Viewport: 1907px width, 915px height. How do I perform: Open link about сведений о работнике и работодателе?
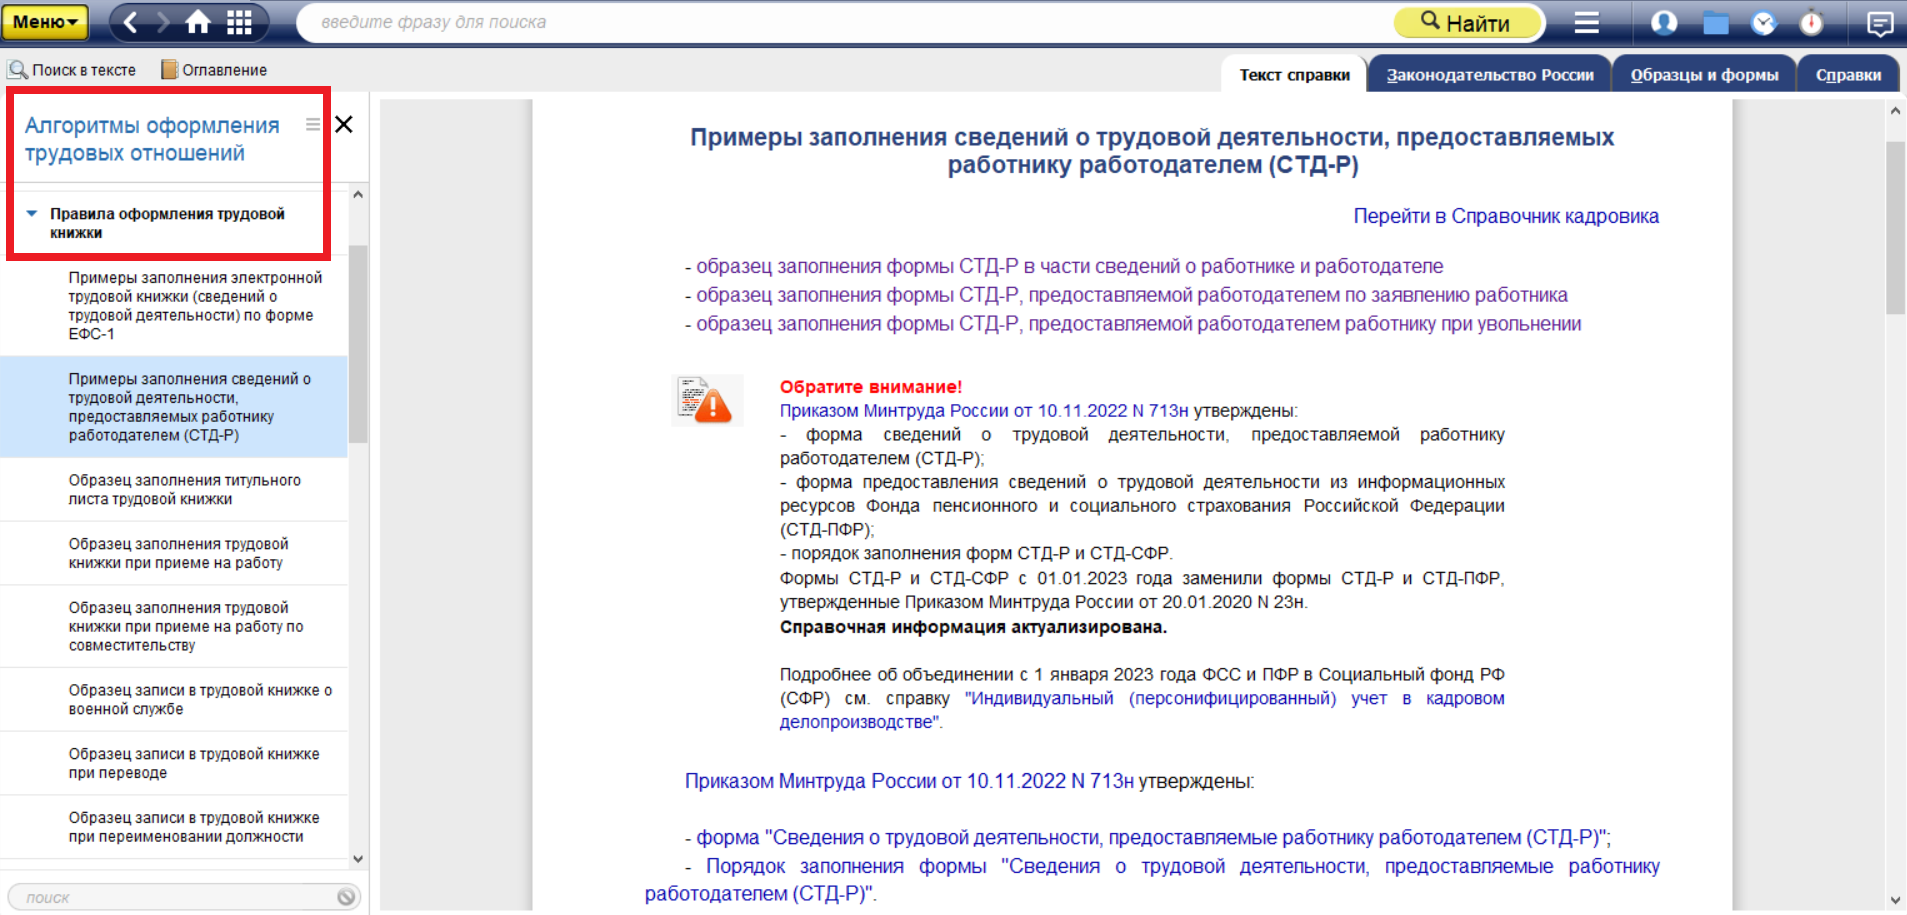click(x=1070, y=266)
